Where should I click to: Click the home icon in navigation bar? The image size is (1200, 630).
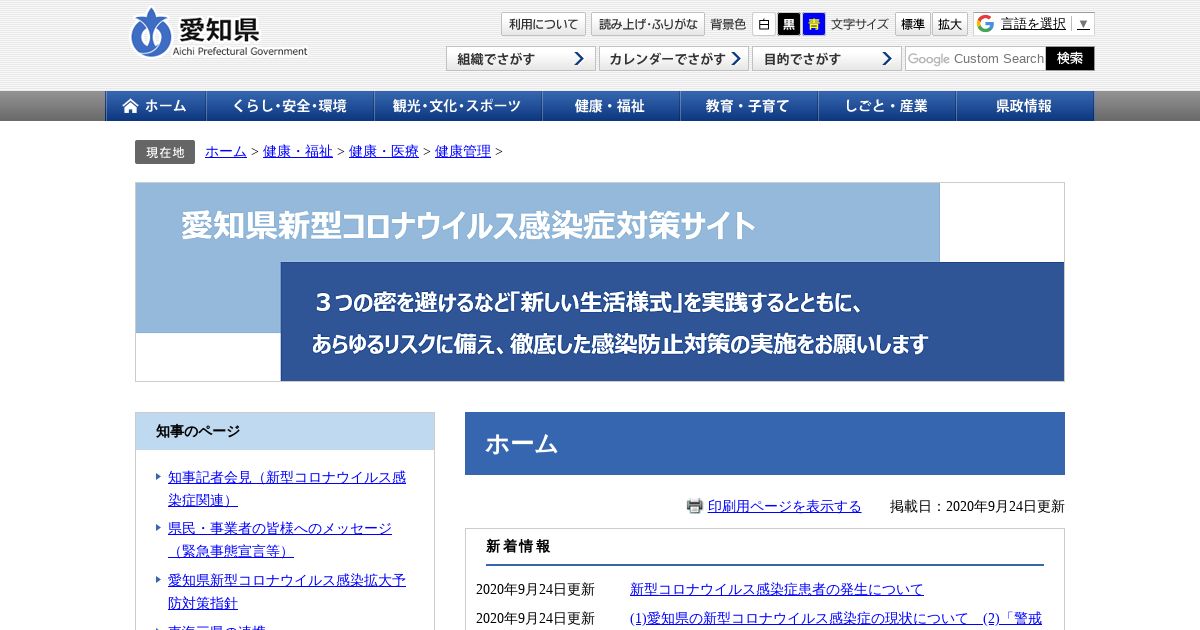click(x=130, y=106)
